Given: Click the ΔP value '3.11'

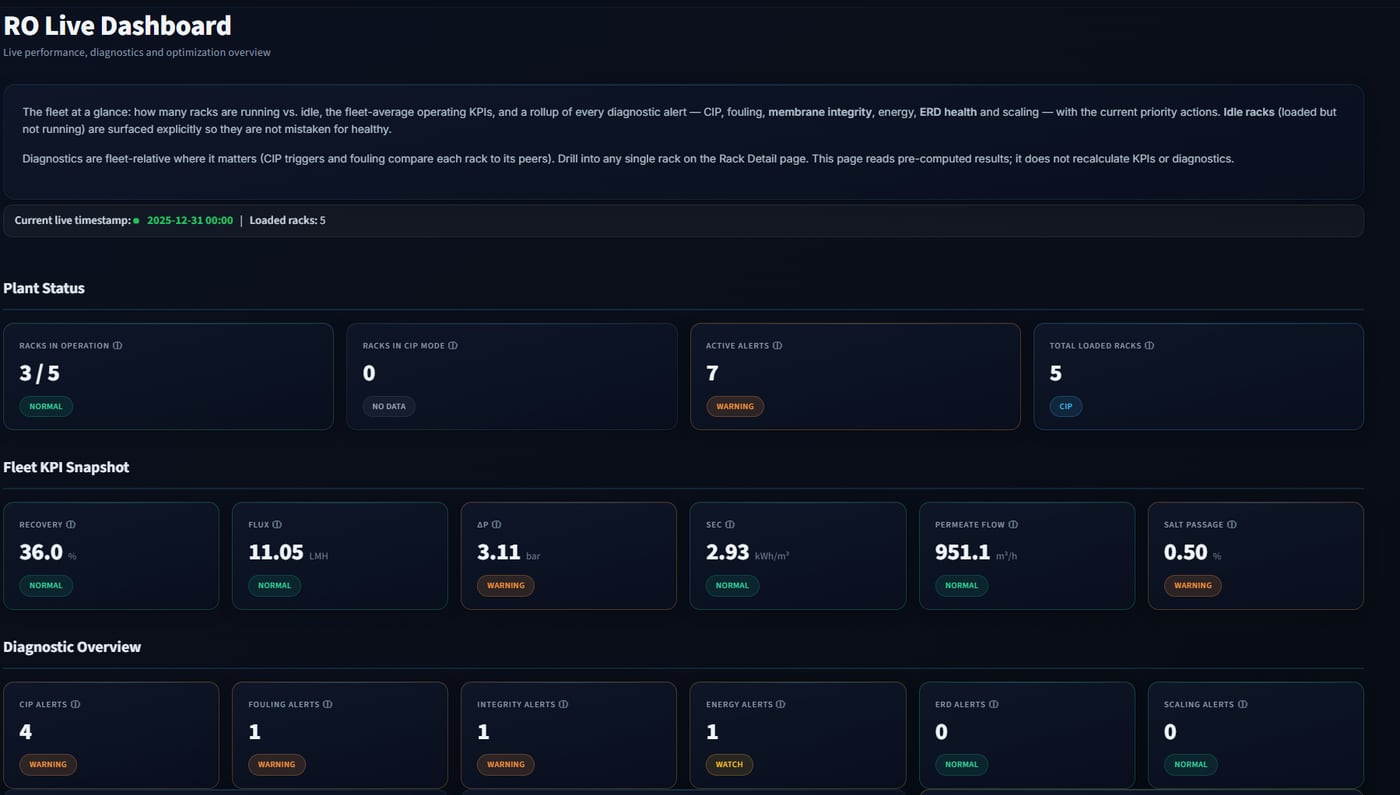Looking at the screenshot, I should (x=498, y=553).
